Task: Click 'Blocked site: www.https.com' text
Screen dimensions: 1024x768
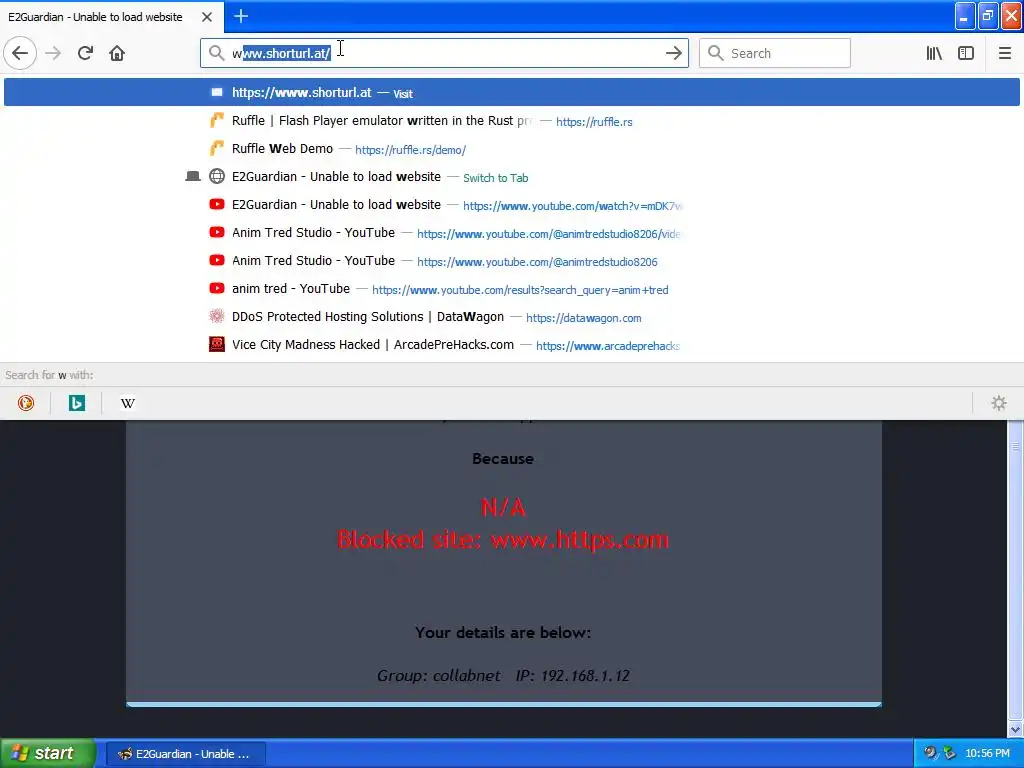Action: (503, 539)
